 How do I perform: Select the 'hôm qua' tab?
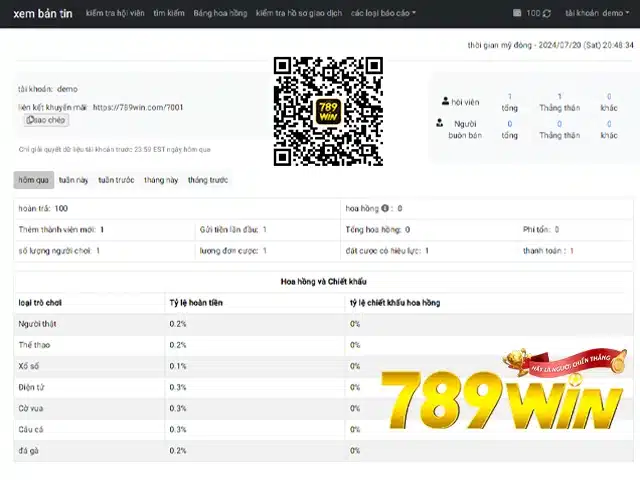tap(33, 180)
